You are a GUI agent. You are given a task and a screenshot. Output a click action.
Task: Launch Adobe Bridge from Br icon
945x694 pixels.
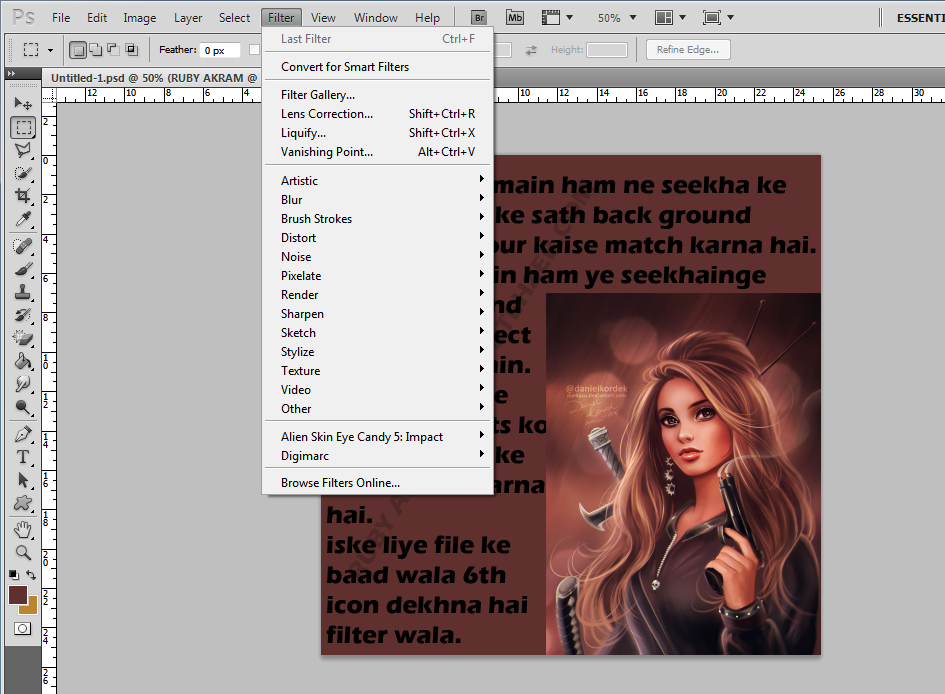coord(479,17)
